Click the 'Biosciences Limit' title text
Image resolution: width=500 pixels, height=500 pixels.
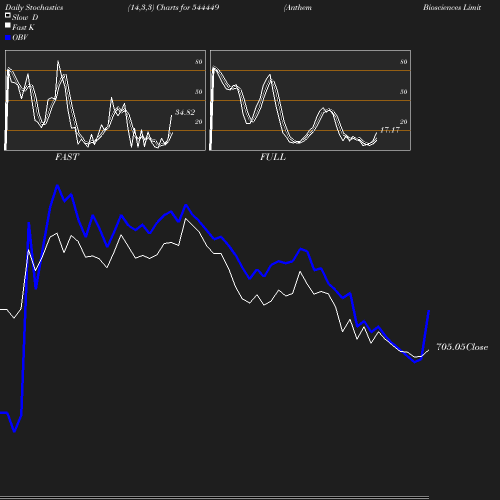click(452, 7)
